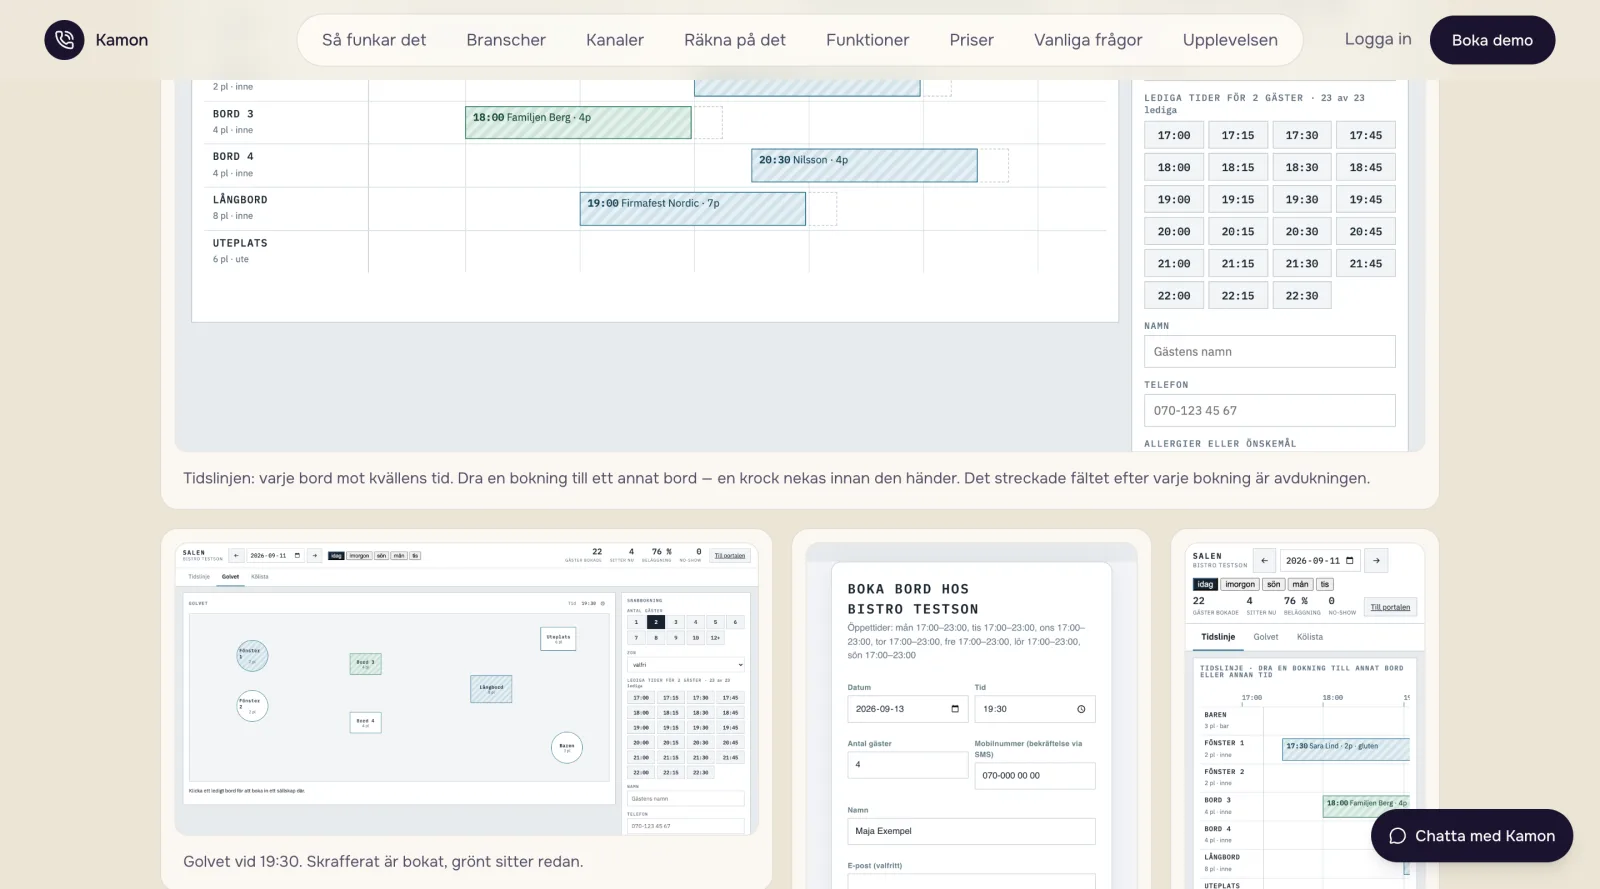This screenshot has height=889, width=1600.
Task: Click the speech bubble icon in the chat button
Action: click(1398, 836)
